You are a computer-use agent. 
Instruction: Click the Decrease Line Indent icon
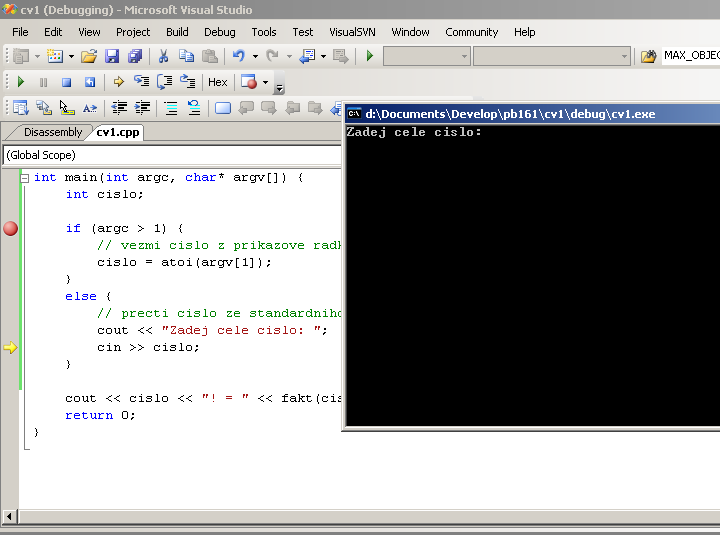(x=119, y=108)
